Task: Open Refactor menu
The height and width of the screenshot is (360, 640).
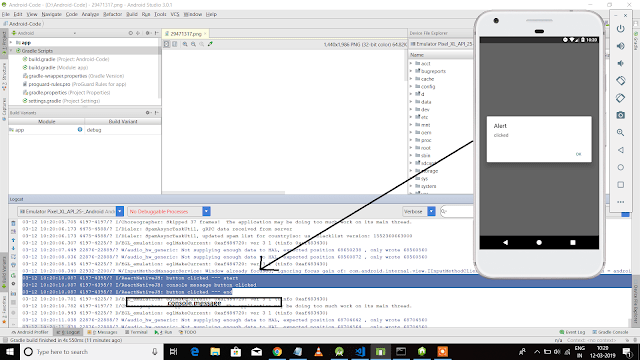Action: click(112, 14)
